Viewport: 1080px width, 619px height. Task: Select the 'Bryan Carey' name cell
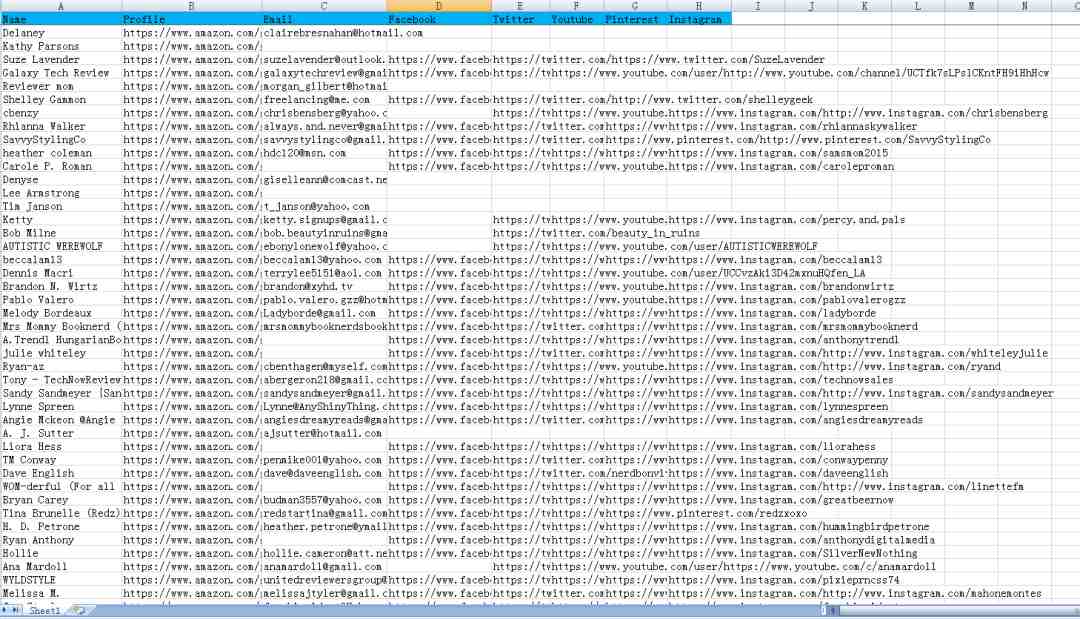click(x=61, y=501)
